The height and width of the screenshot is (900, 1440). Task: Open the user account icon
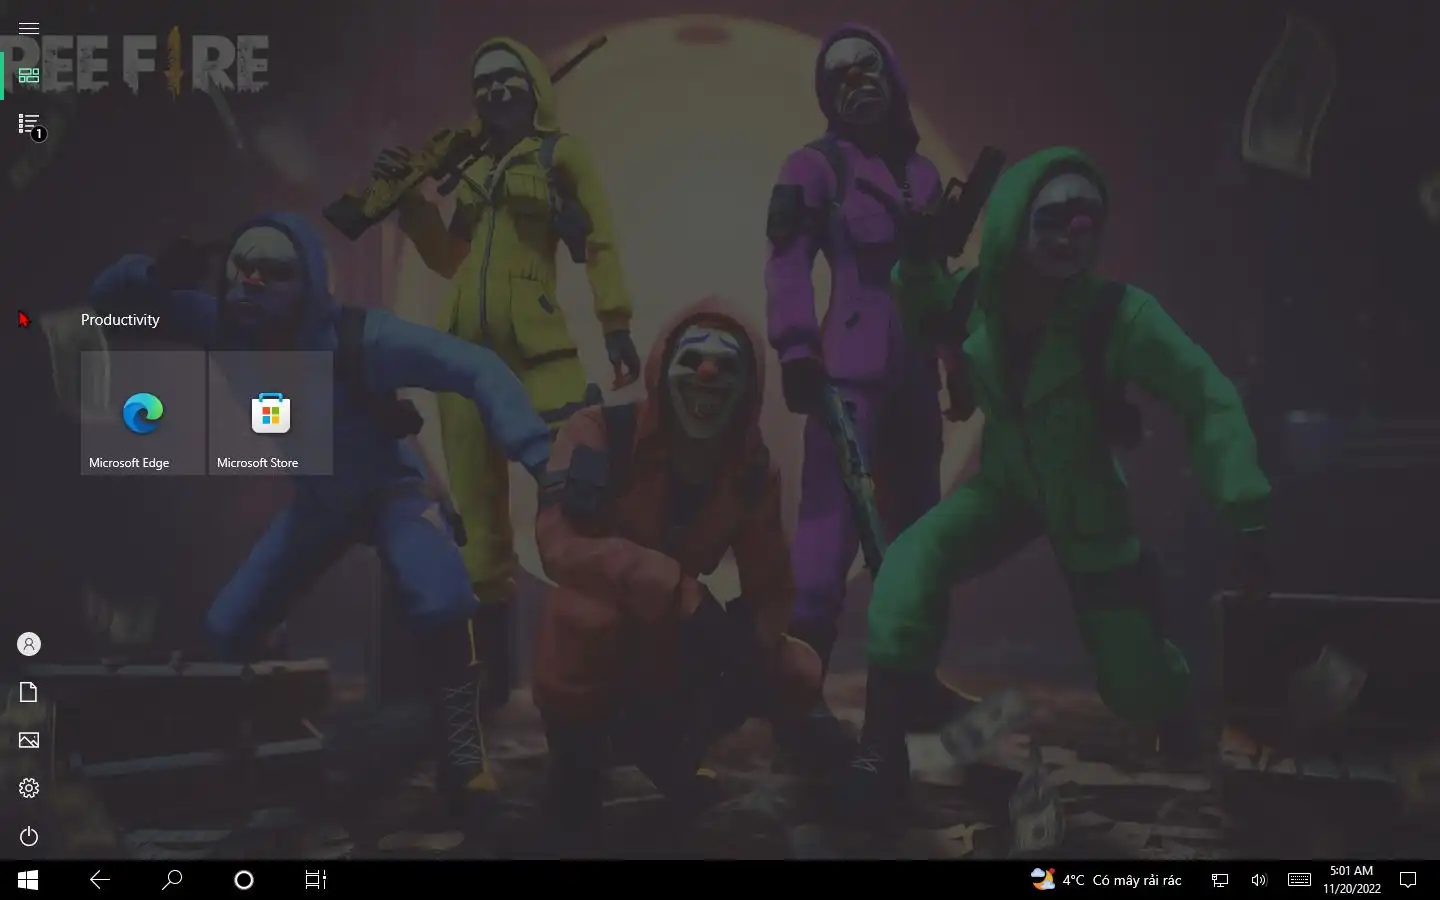(x=28, y=644)
